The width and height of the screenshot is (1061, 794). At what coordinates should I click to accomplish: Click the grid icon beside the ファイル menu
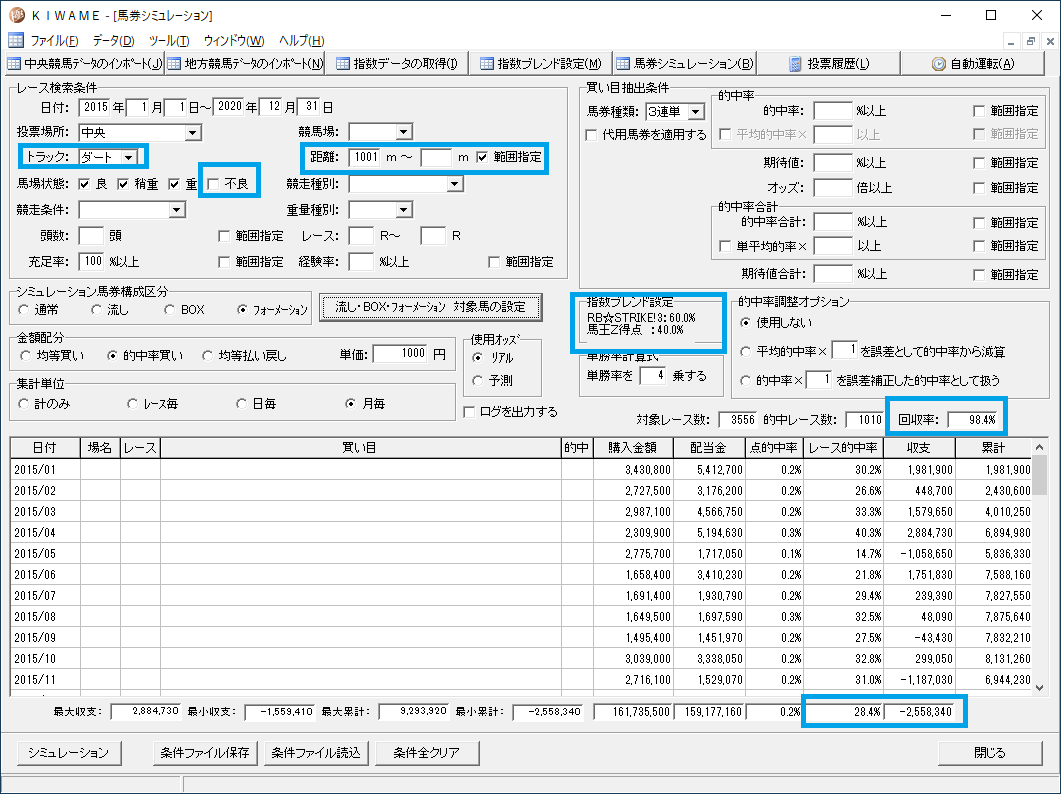pyautogui.click(x=16, y=40)
